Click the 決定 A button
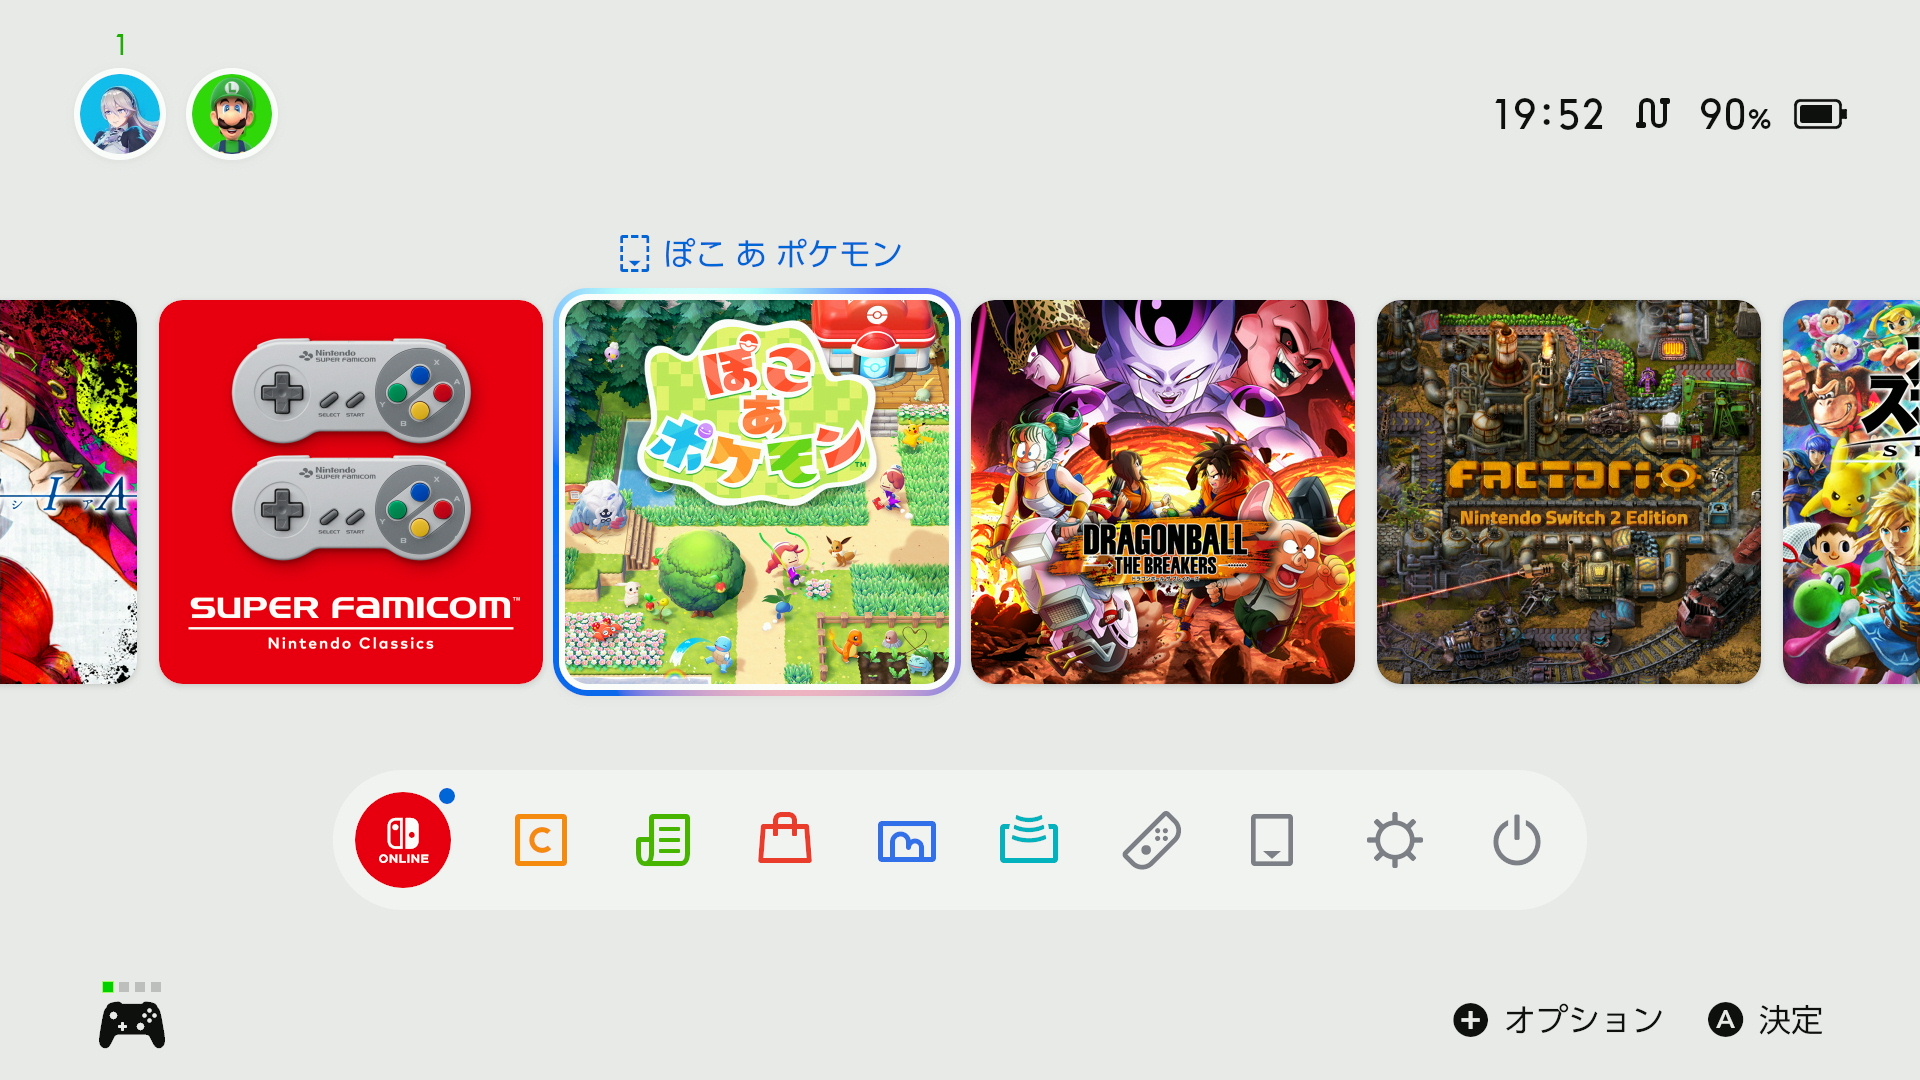Screen dimensions: 1920x1080 pyautogui.click(x=1766, y=1020)
